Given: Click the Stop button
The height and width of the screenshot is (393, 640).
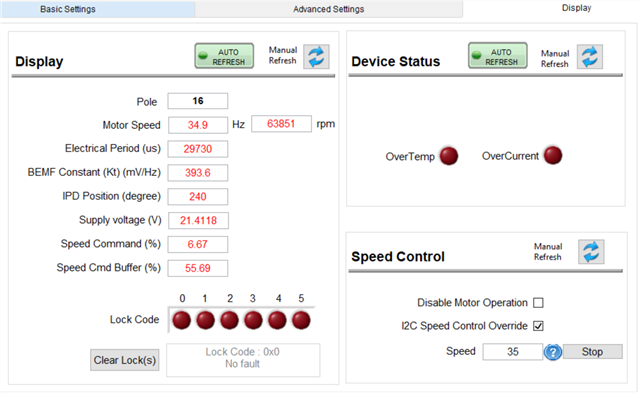Looking at the screenshot, I should click(593, 352).
